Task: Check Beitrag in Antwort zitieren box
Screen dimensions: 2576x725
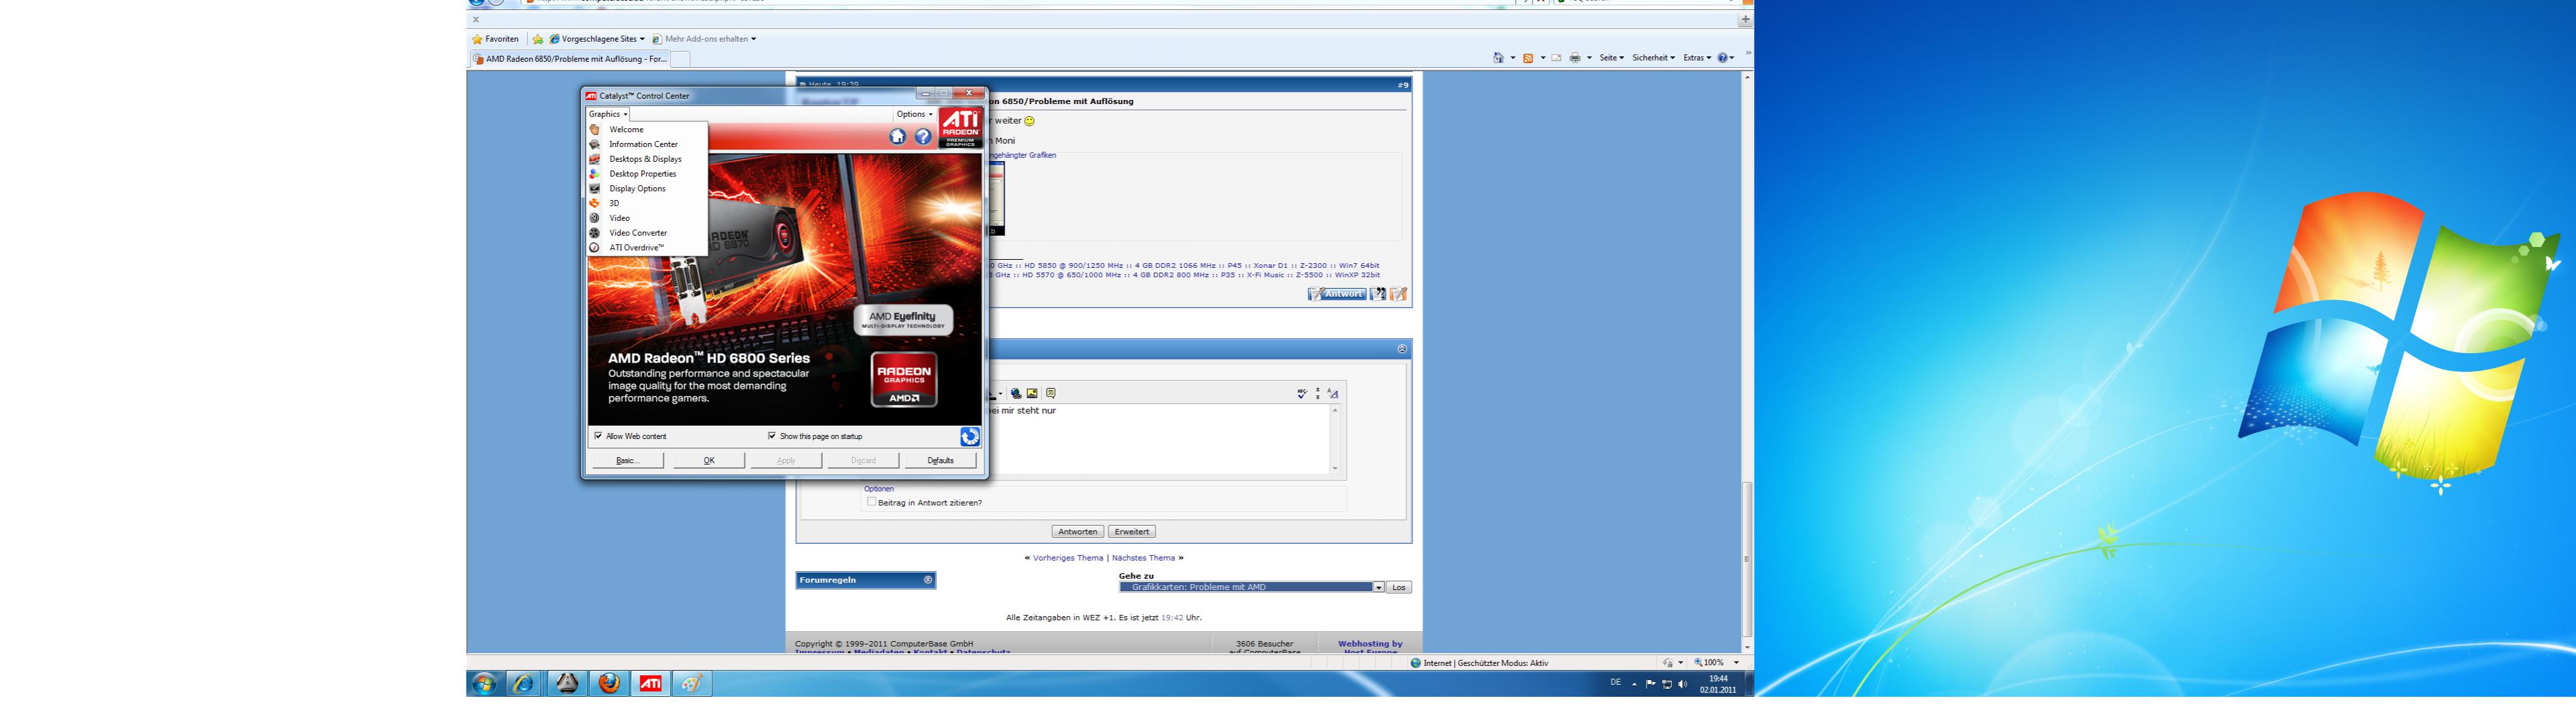Action: click(872, 502)
